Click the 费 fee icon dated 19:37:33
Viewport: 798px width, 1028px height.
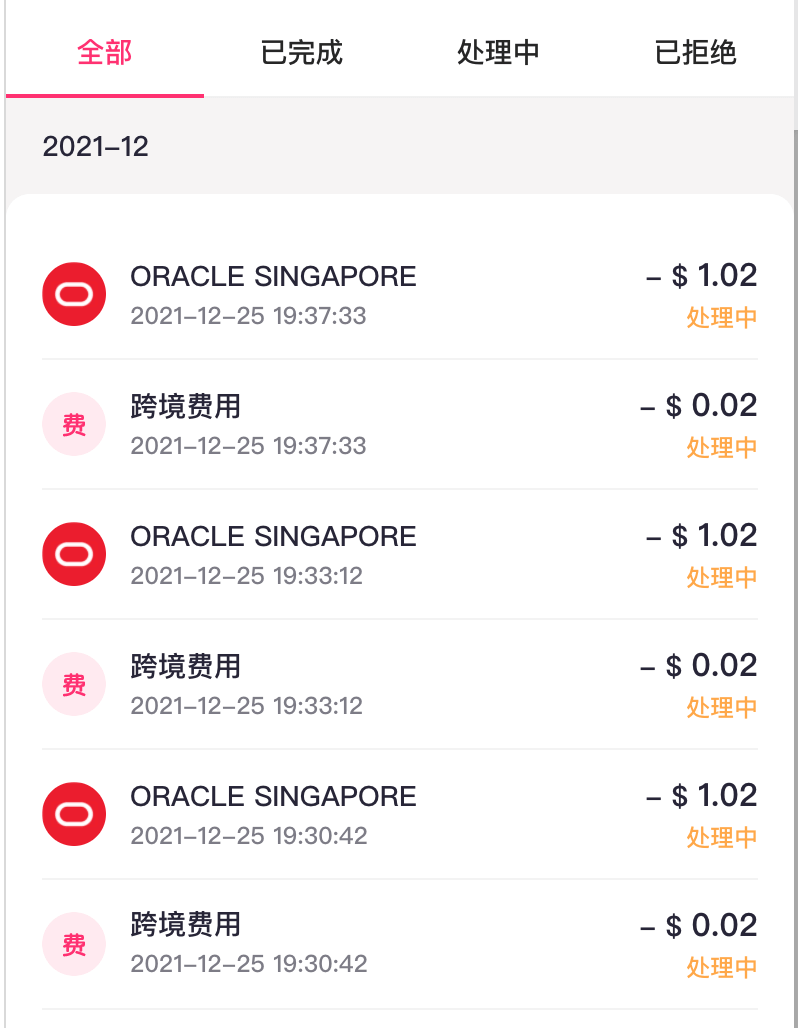(x=74, y=424)
